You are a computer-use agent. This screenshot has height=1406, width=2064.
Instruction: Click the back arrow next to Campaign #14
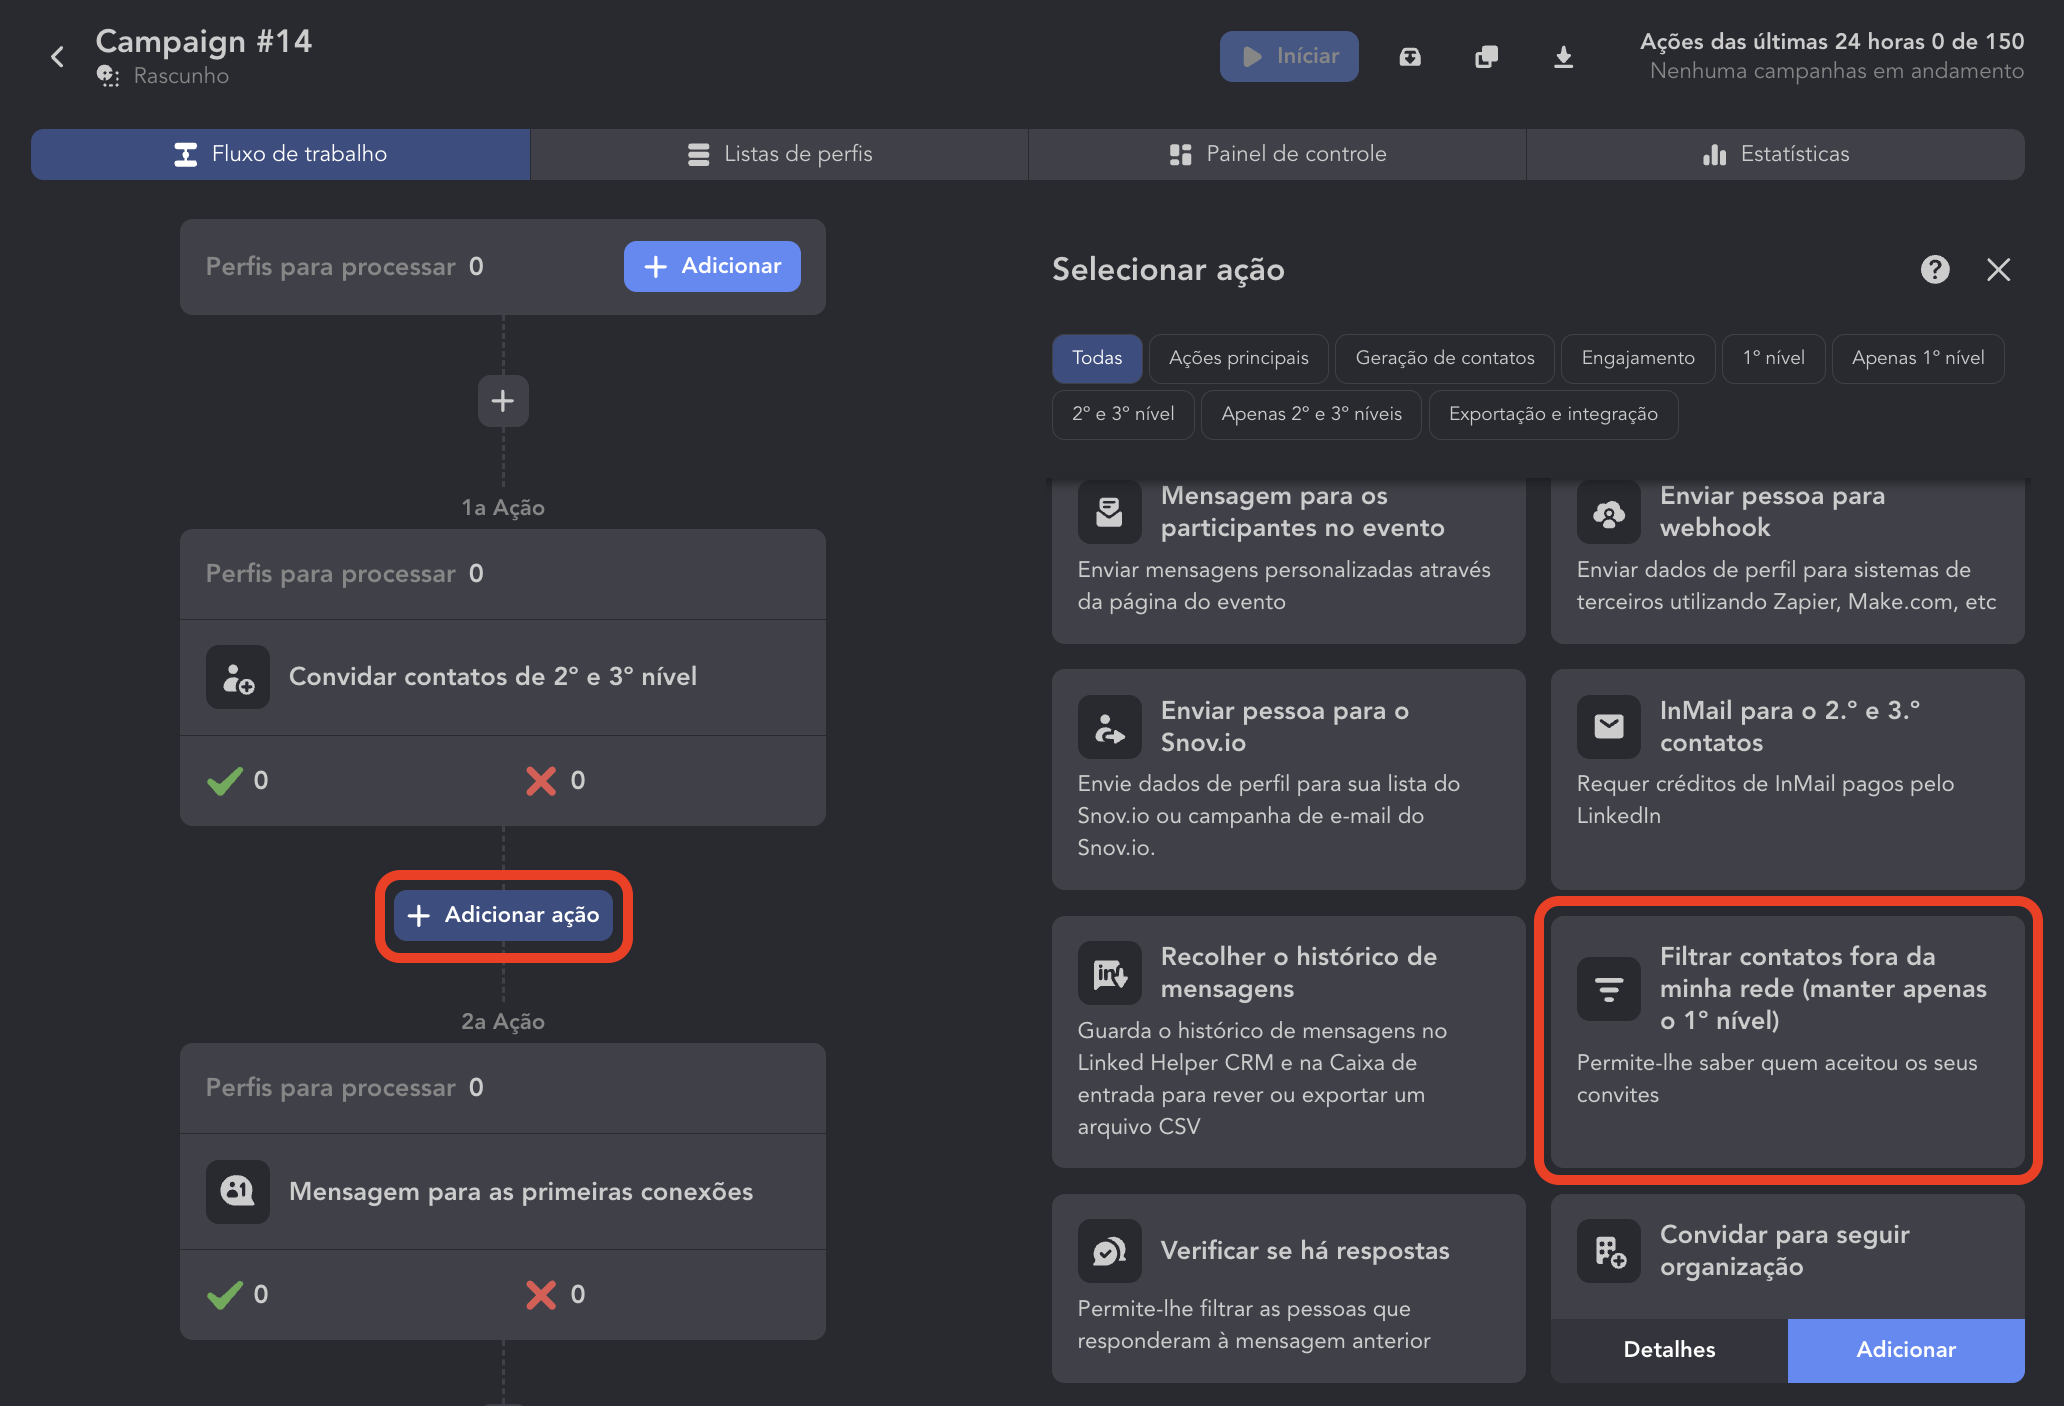57,57
